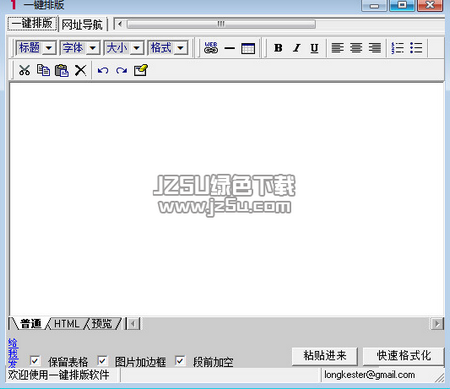Image resolution: width=450 pixels, height=389 pixels.
Task: Undo the last action
Action: (103, 70)
